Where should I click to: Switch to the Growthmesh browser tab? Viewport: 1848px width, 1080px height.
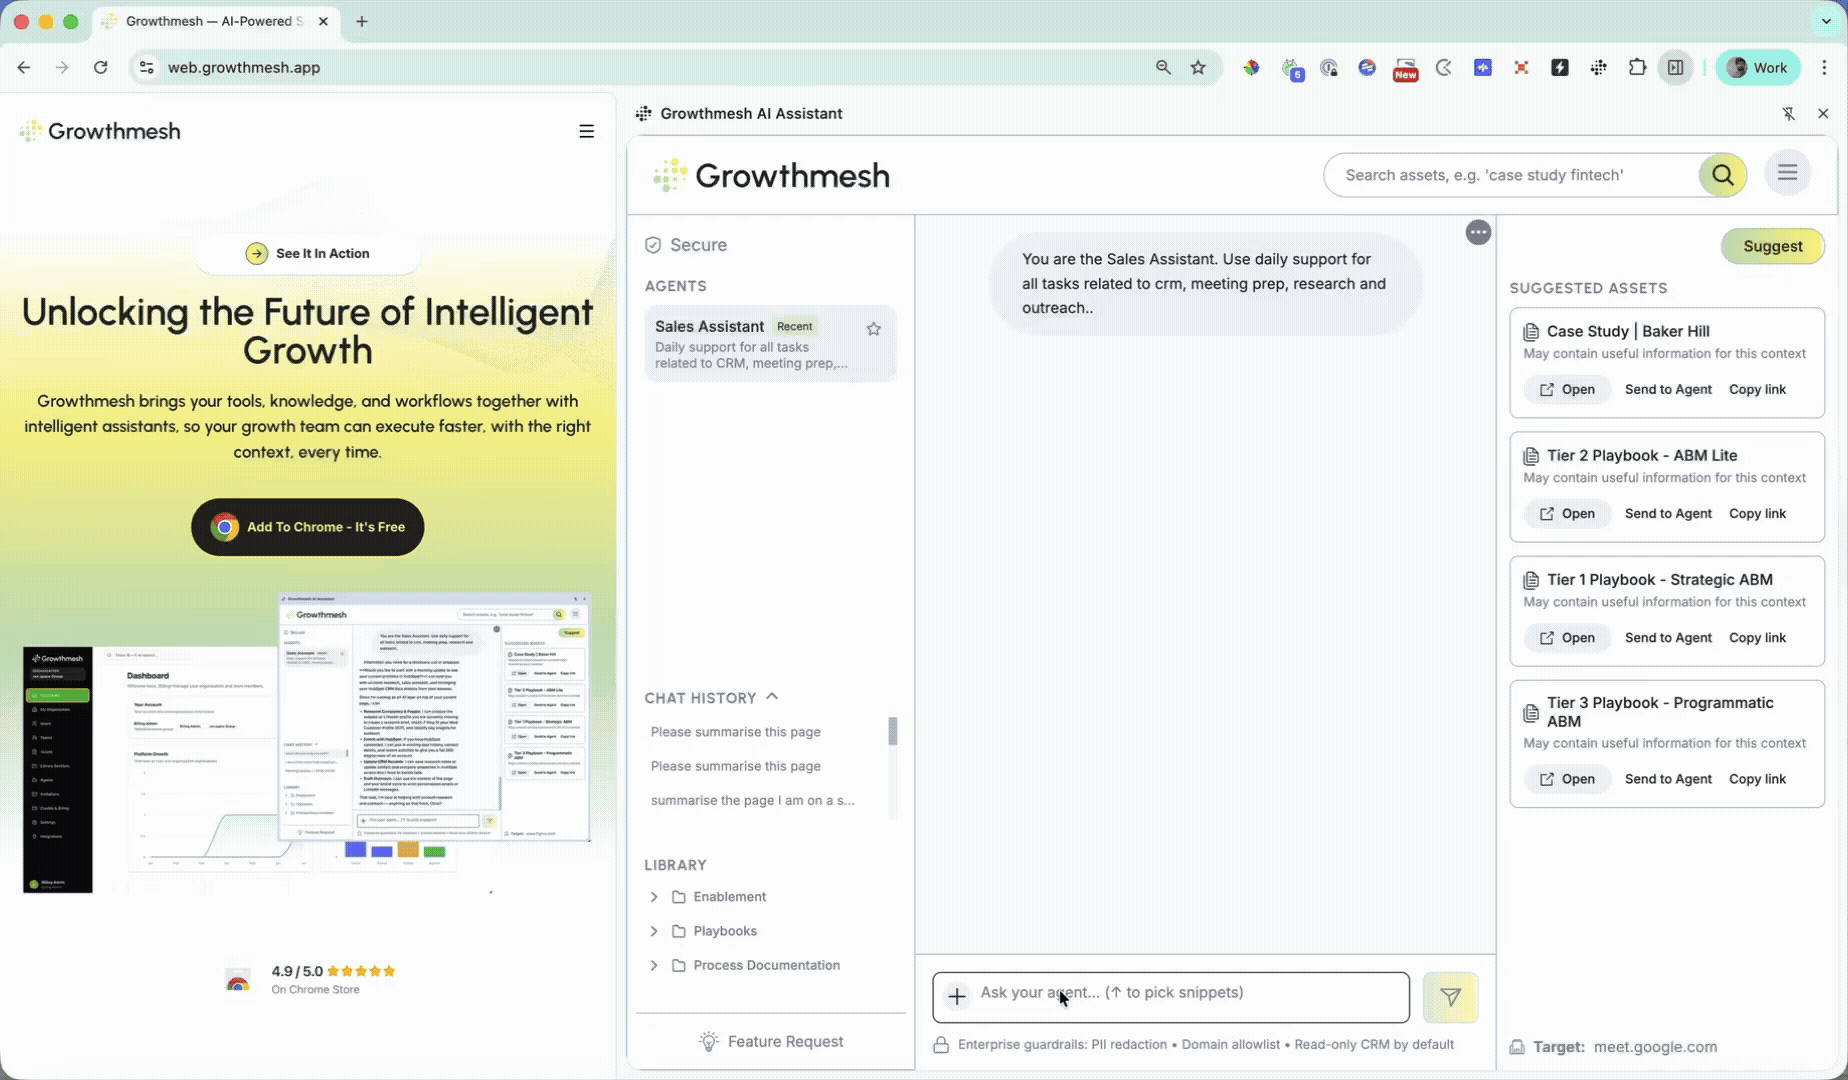(x=215, y=21)
